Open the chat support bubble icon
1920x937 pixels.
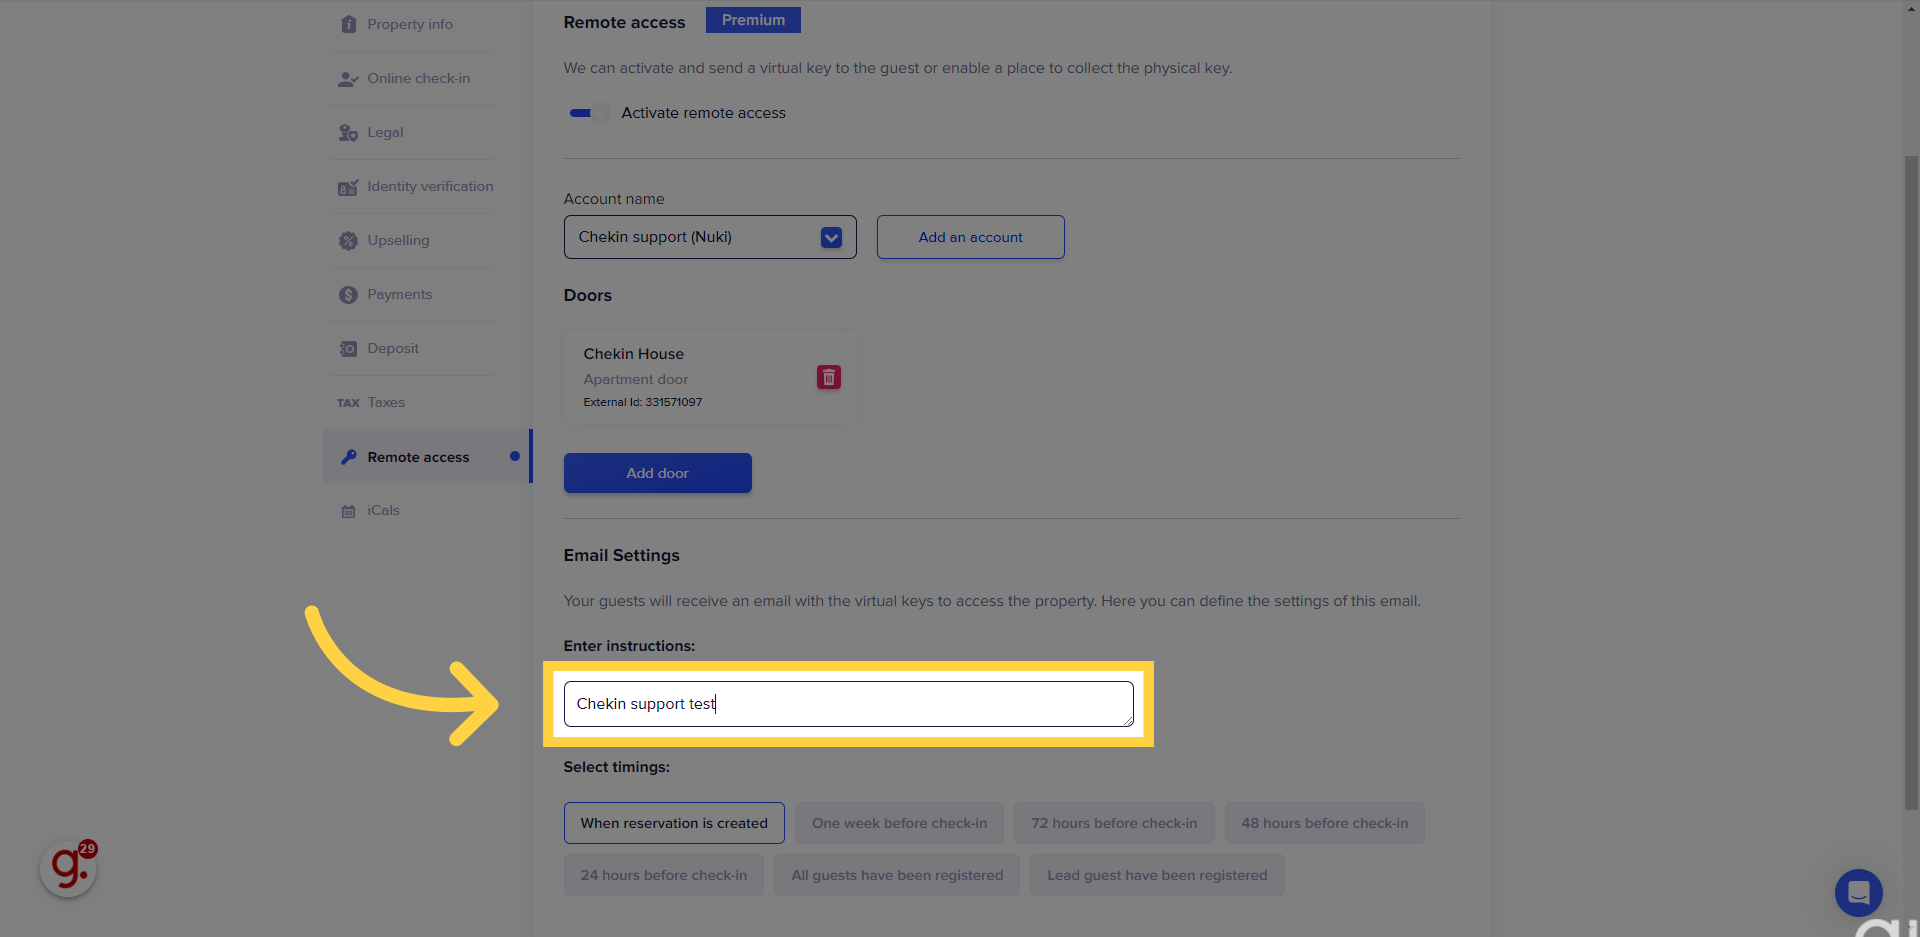point(1858,892)
